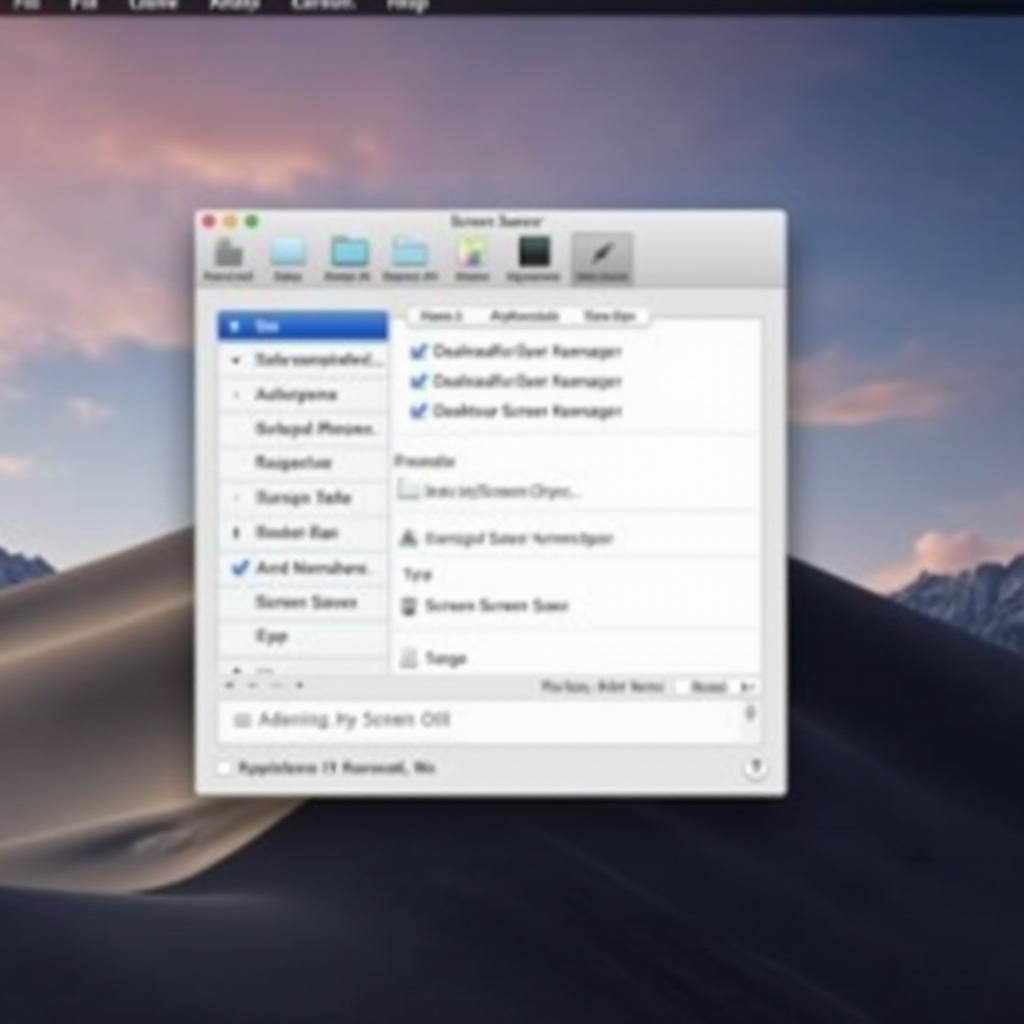Click the round help button at bottom right
This screenshot has width=1024, height=1024.
(755, 767)
